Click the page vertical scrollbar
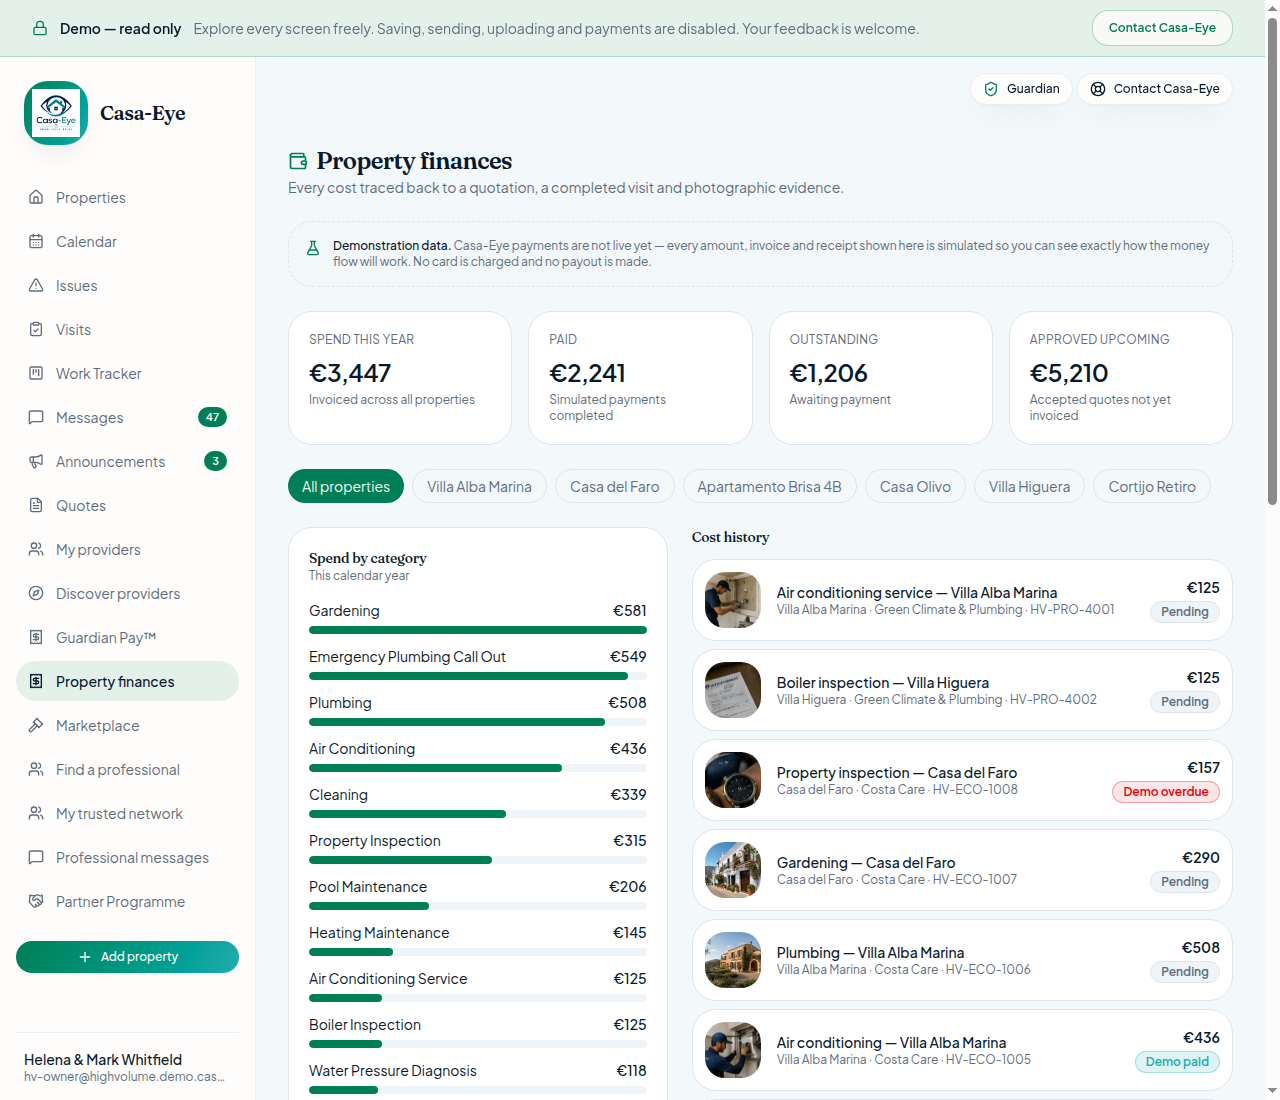The image size is (1280, 1100). click(x=1272, y=260)
